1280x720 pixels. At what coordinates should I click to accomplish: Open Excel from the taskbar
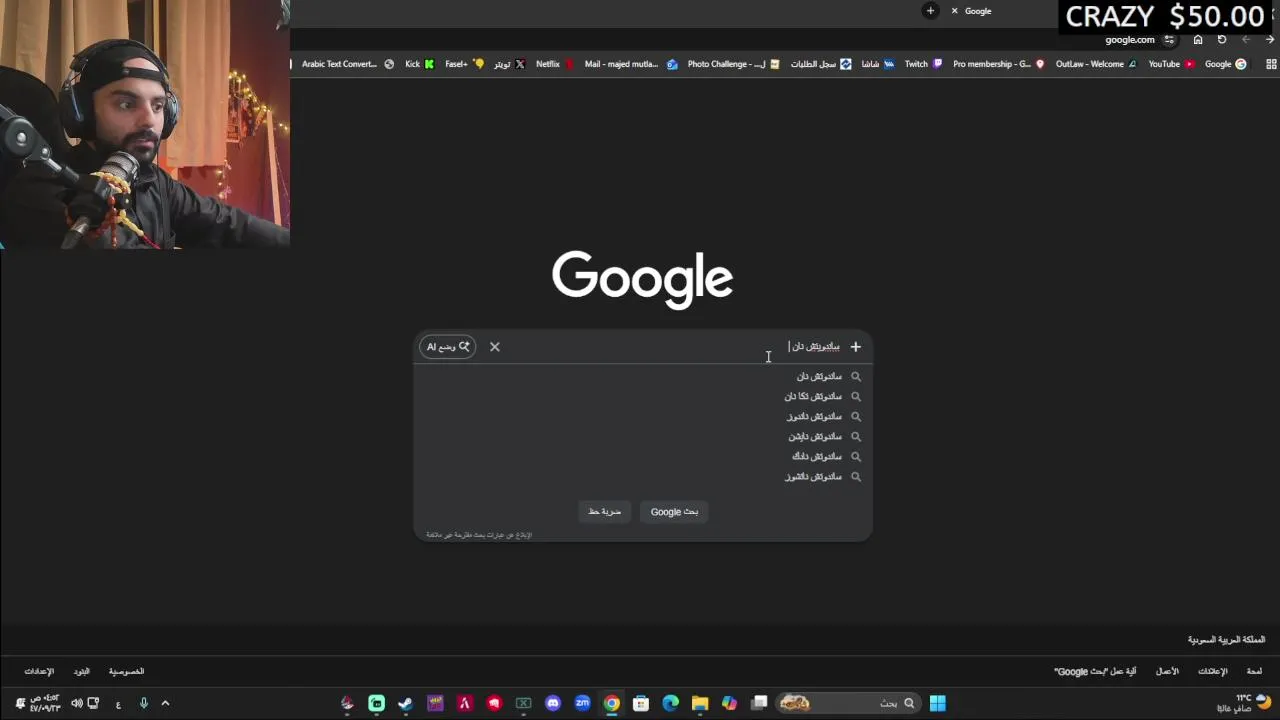click(523, 703)
